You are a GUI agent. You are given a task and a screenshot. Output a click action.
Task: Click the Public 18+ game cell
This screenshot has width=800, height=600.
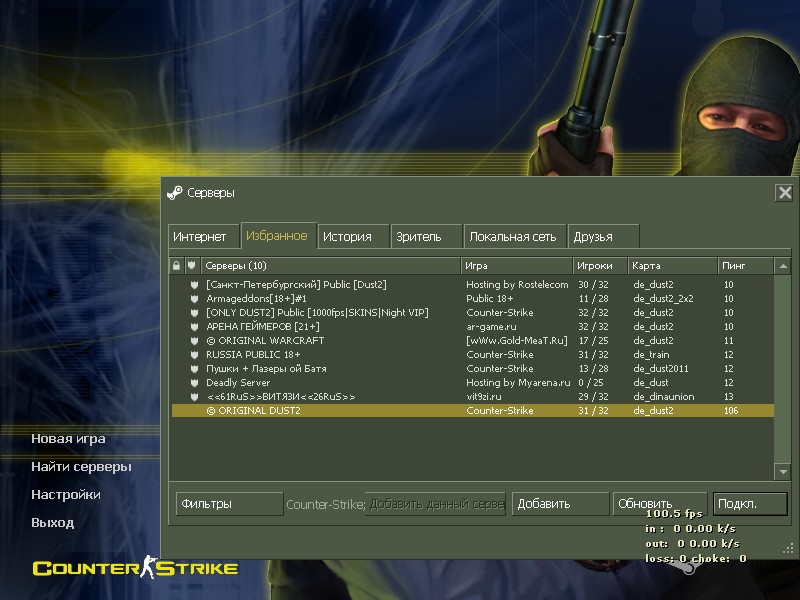490,298
